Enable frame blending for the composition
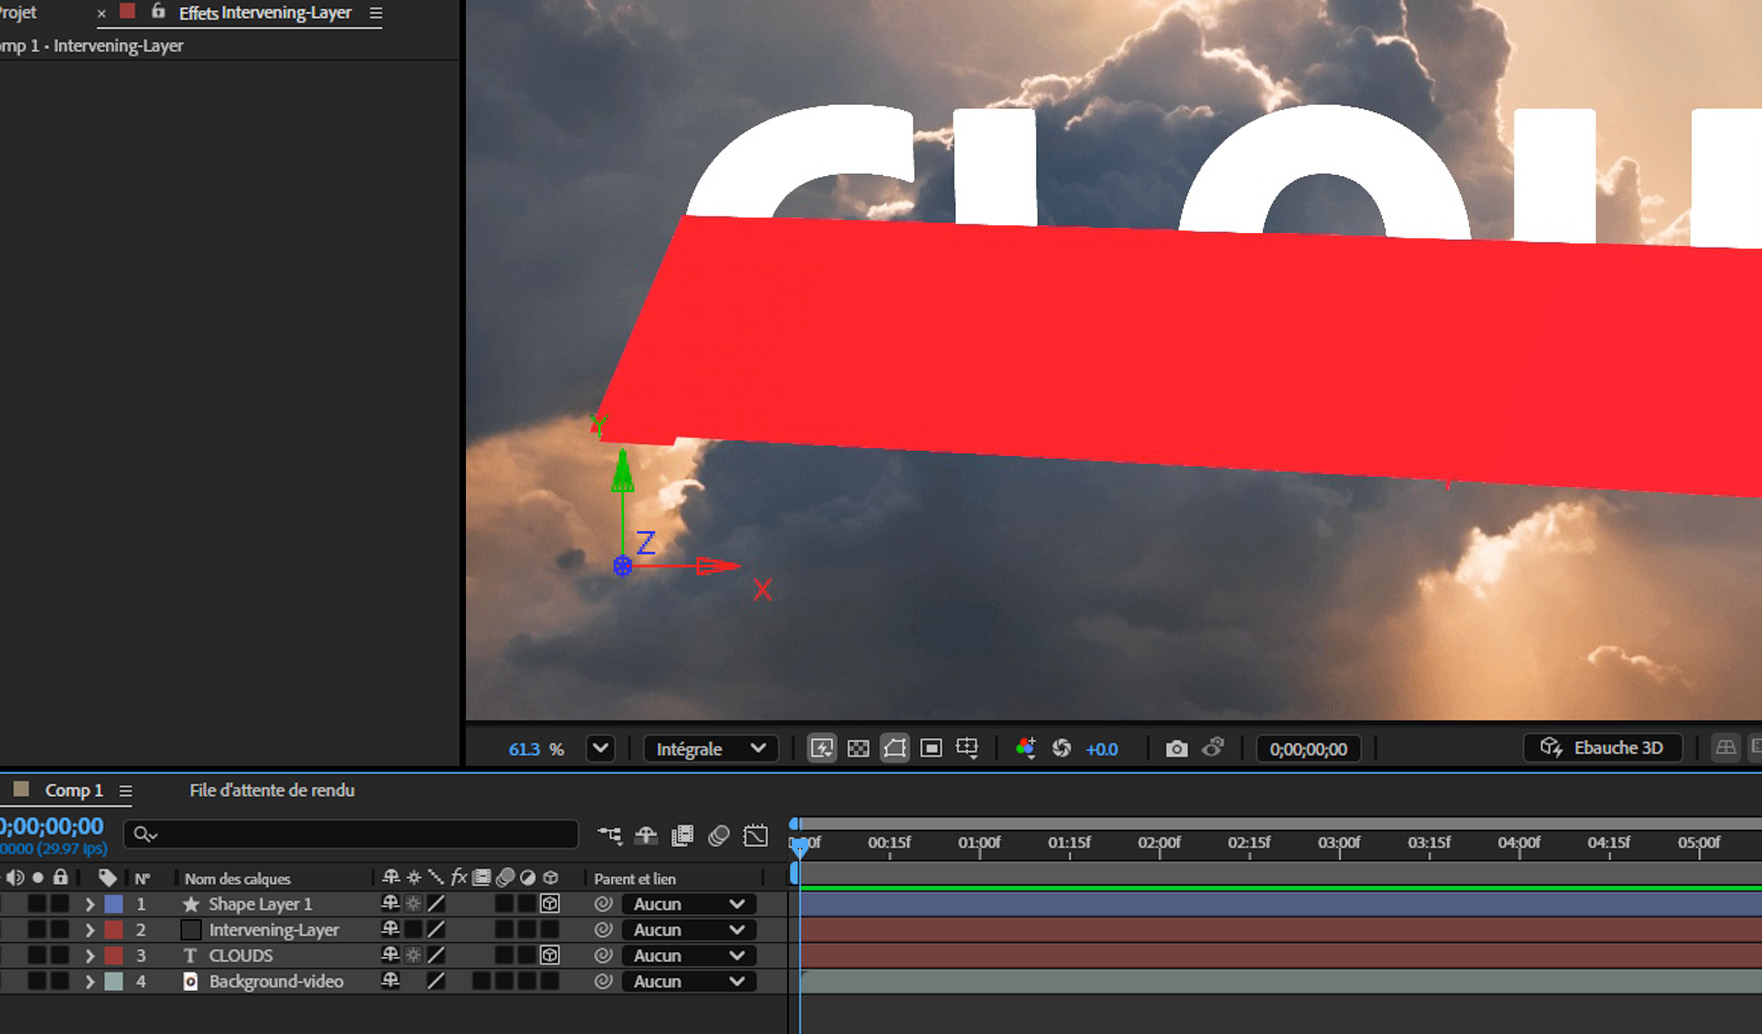The height and width of the screenshot is (1034, 1762). pyautogui.click(x=682, y=836)
